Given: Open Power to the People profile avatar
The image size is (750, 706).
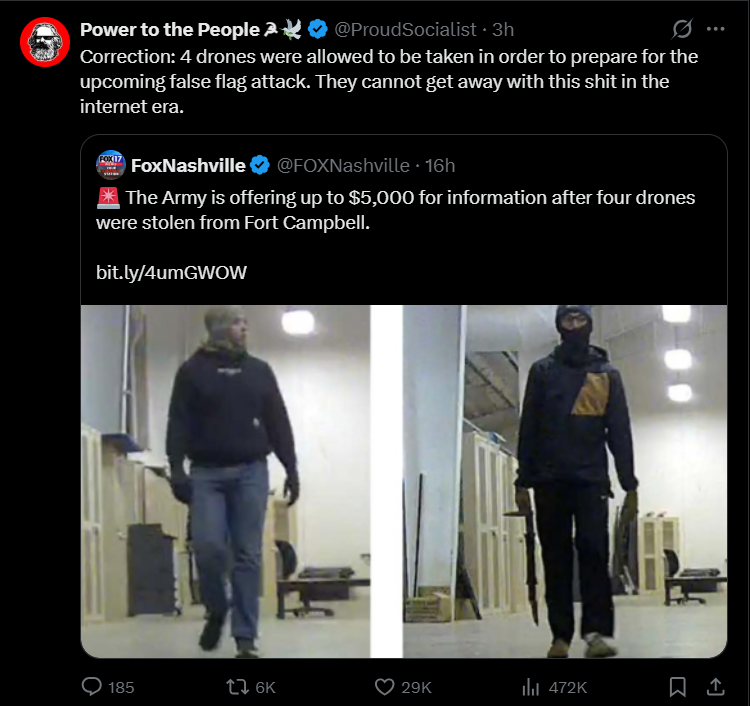Looking at the screenshot, I should (45, 42).
